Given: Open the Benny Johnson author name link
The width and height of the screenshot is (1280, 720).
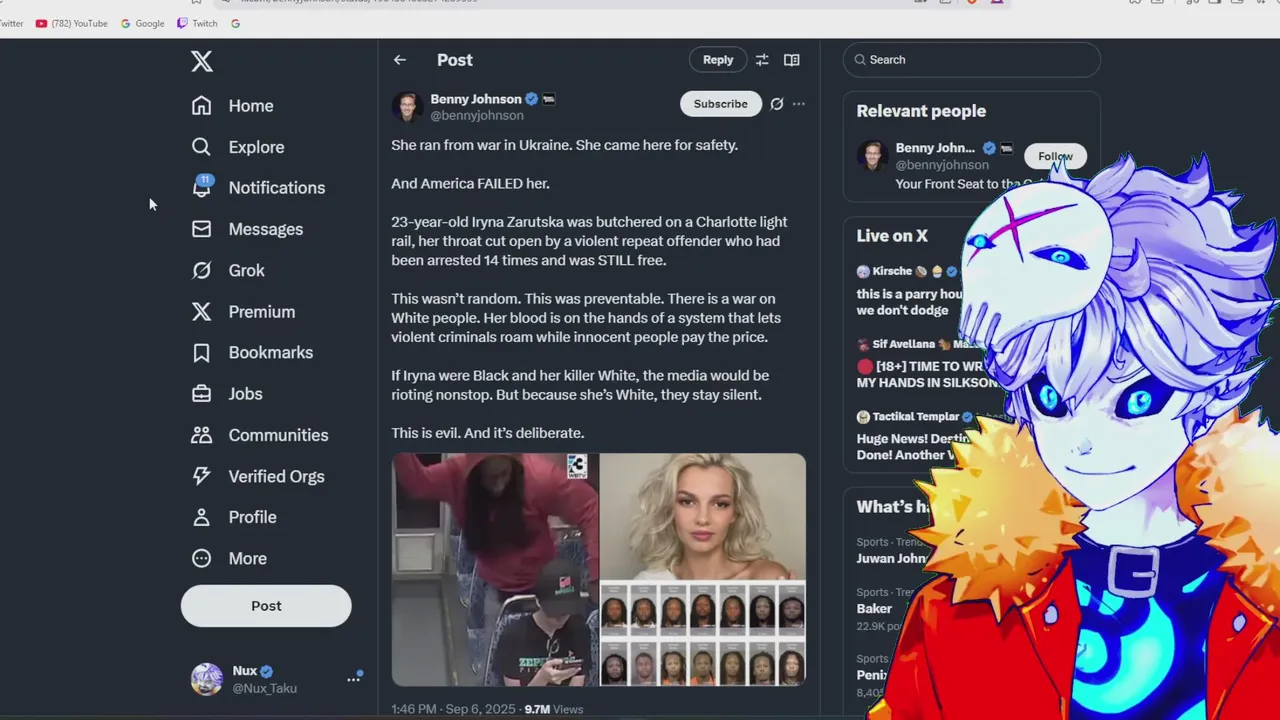Looking at the screenshot, I should (476, 99).
